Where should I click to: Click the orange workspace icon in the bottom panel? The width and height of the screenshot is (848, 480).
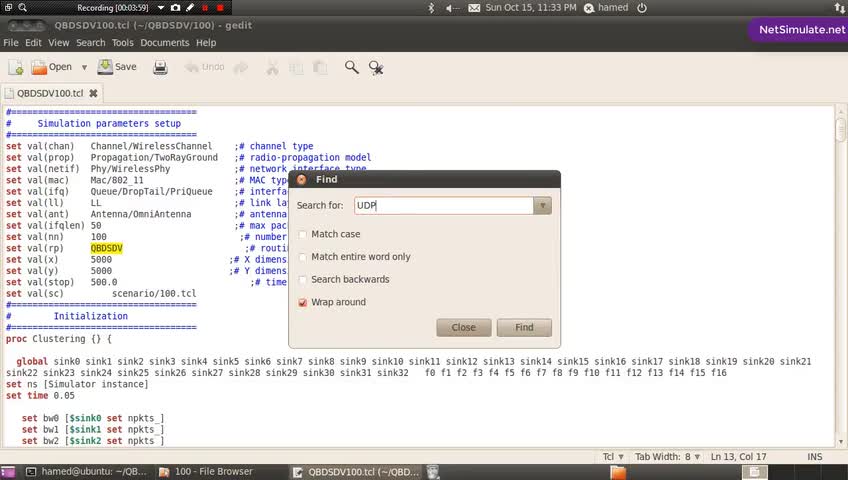point(618,472)
